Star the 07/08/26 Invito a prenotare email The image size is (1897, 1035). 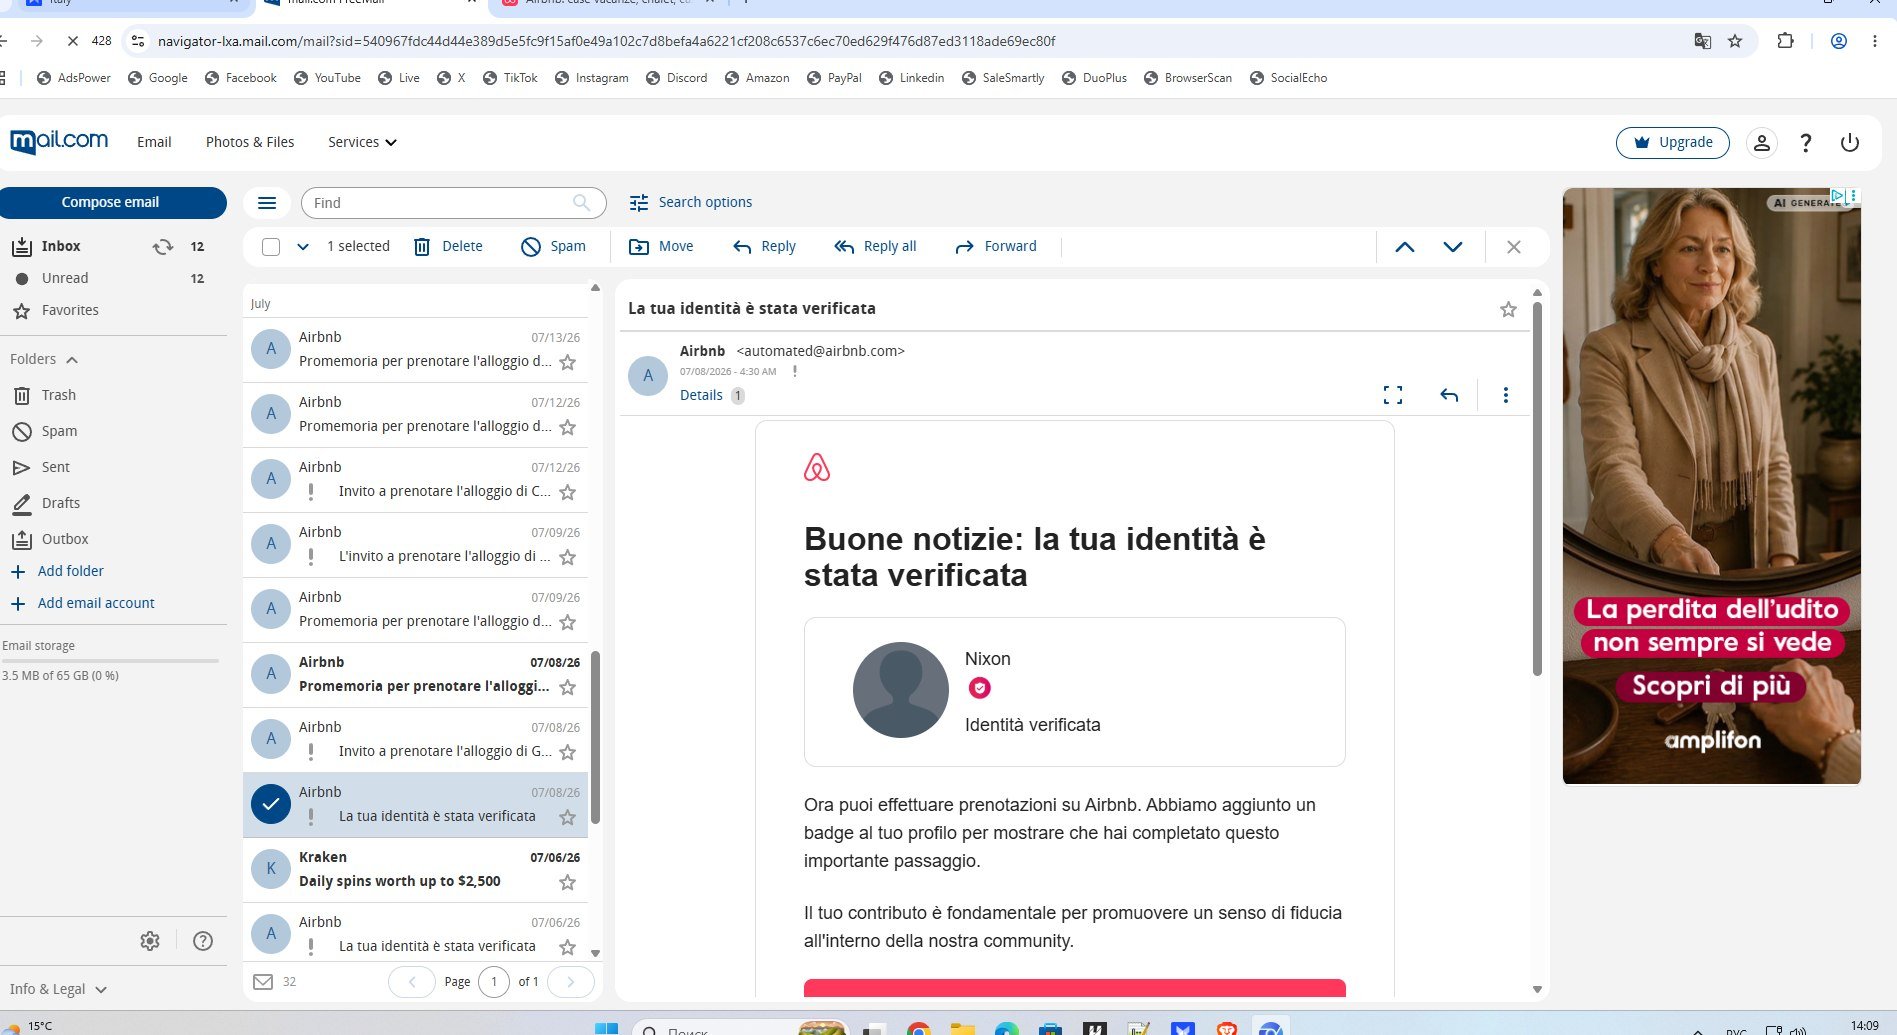(568, 752)
